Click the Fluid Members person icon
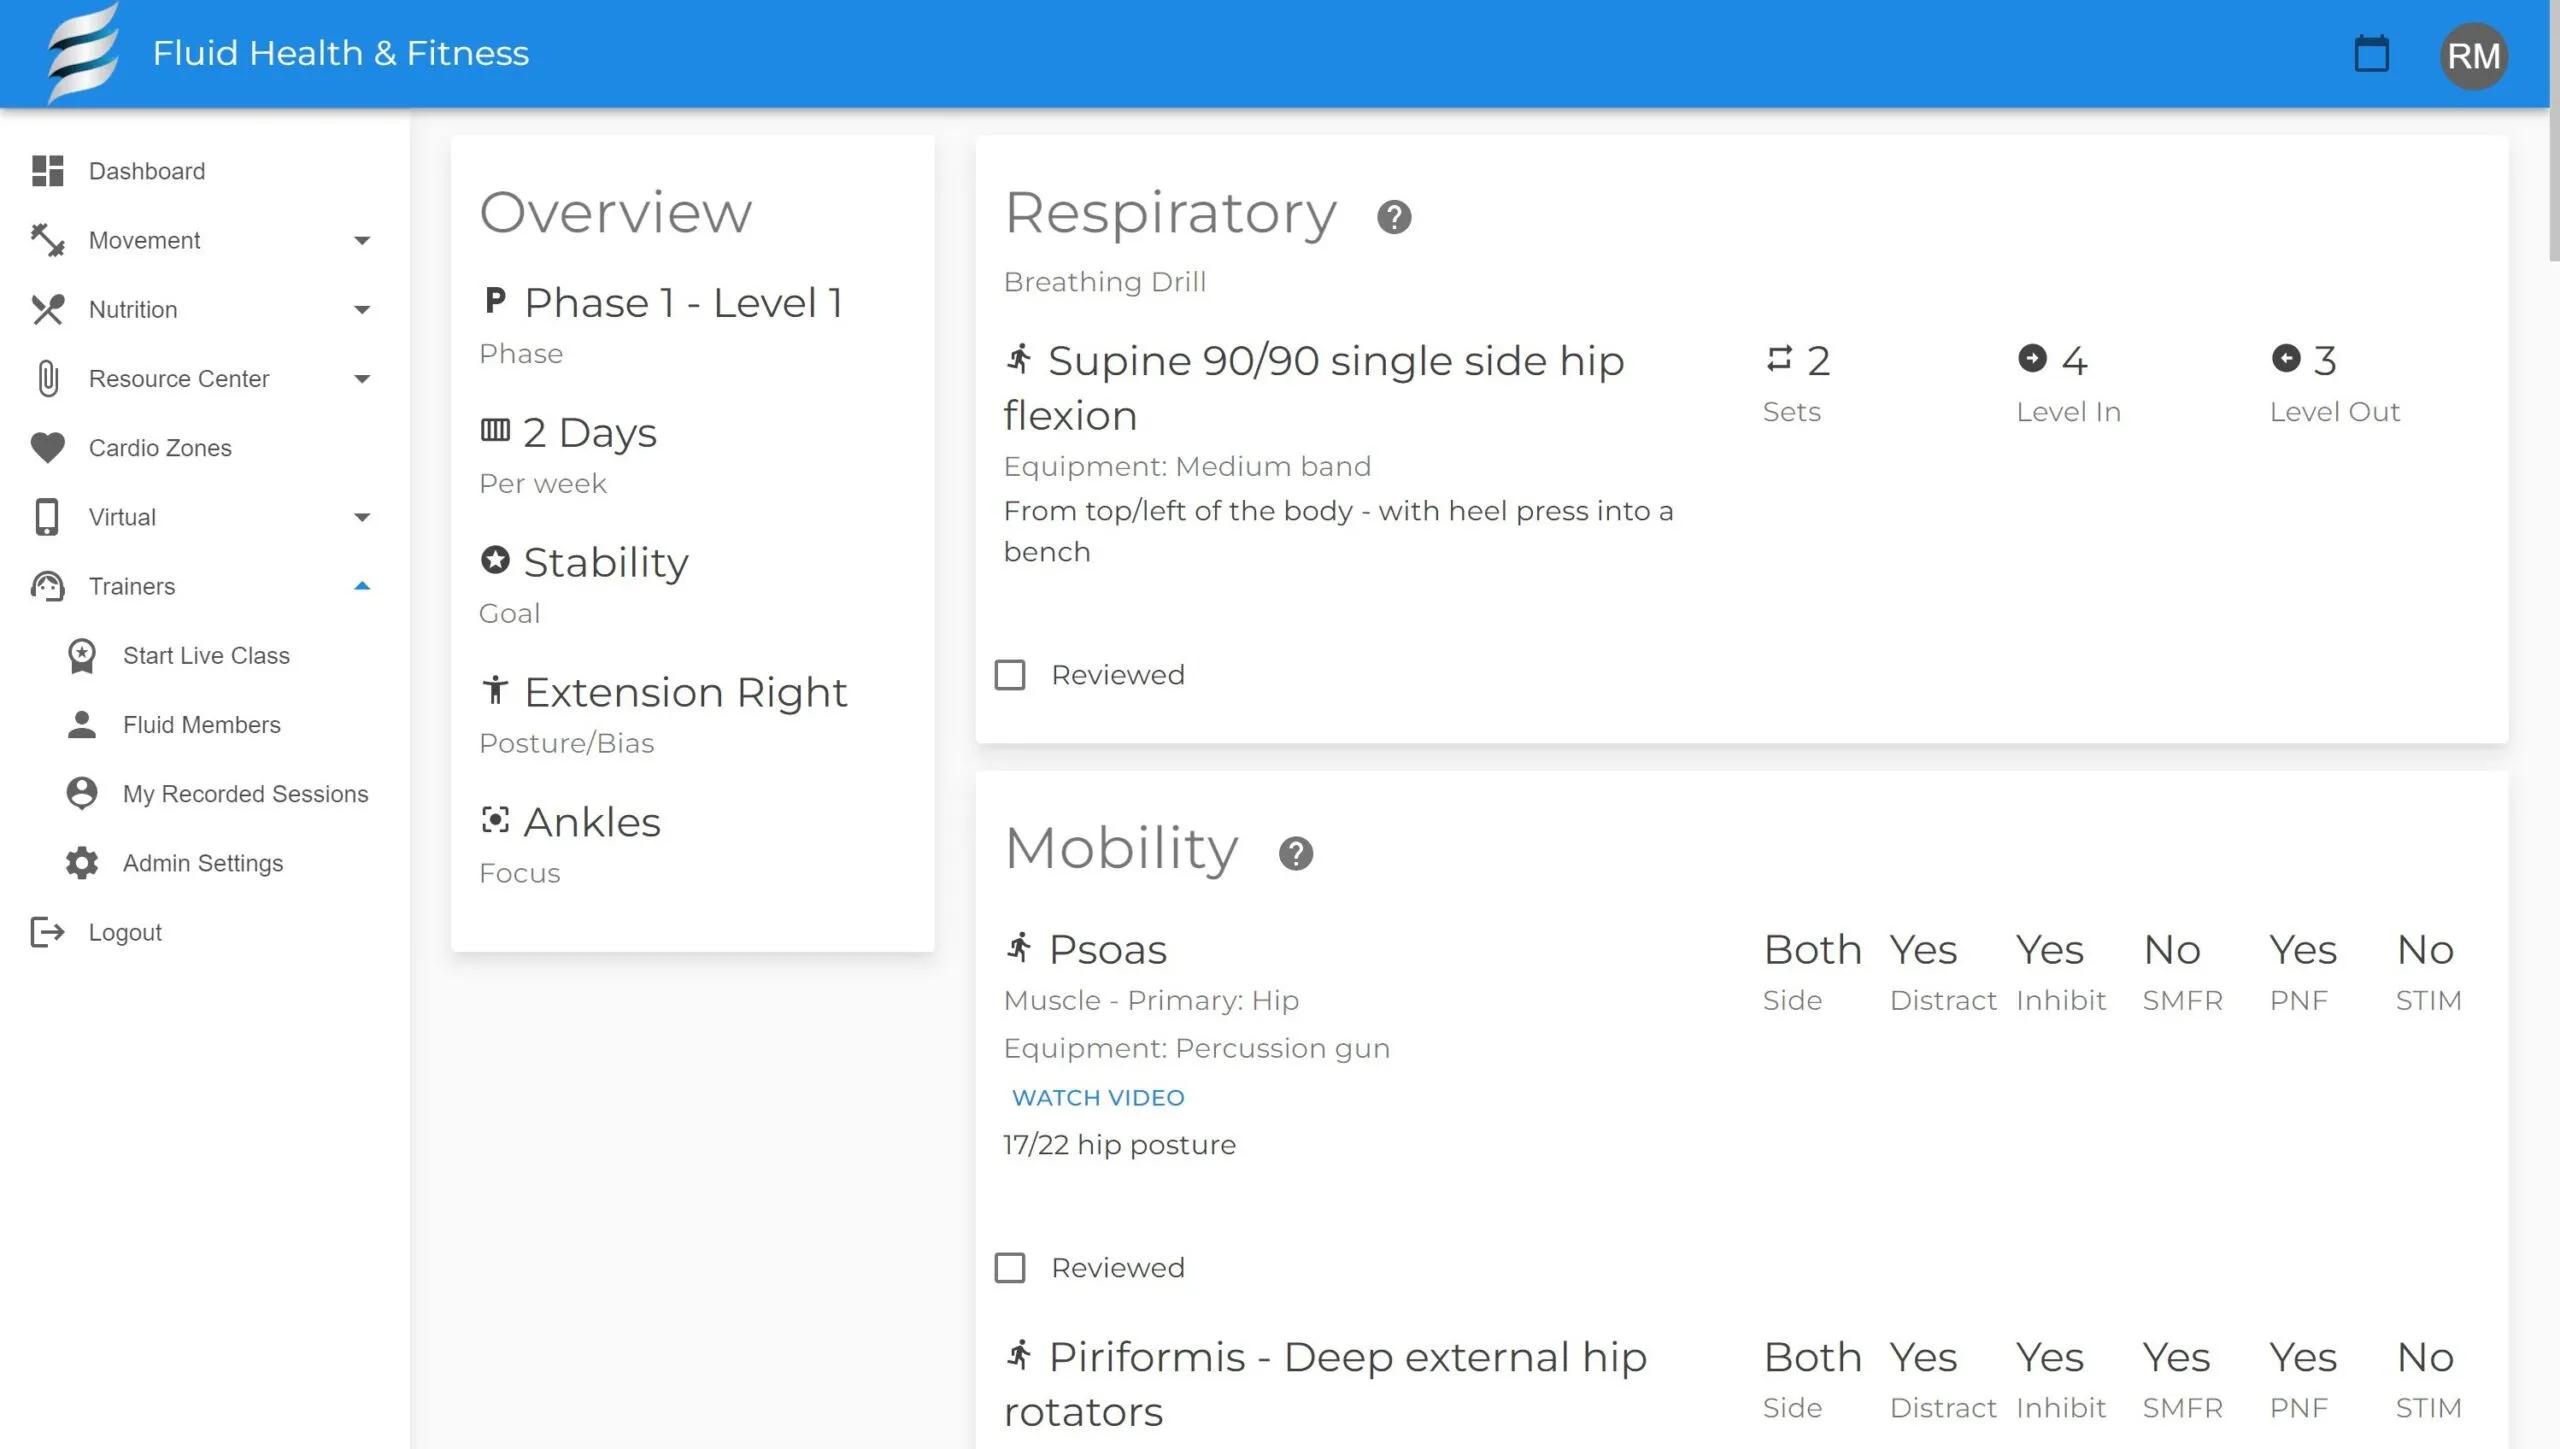The height and width of the screenshot is (1449, 2560). pyautogui.click(x=82, y=725)
